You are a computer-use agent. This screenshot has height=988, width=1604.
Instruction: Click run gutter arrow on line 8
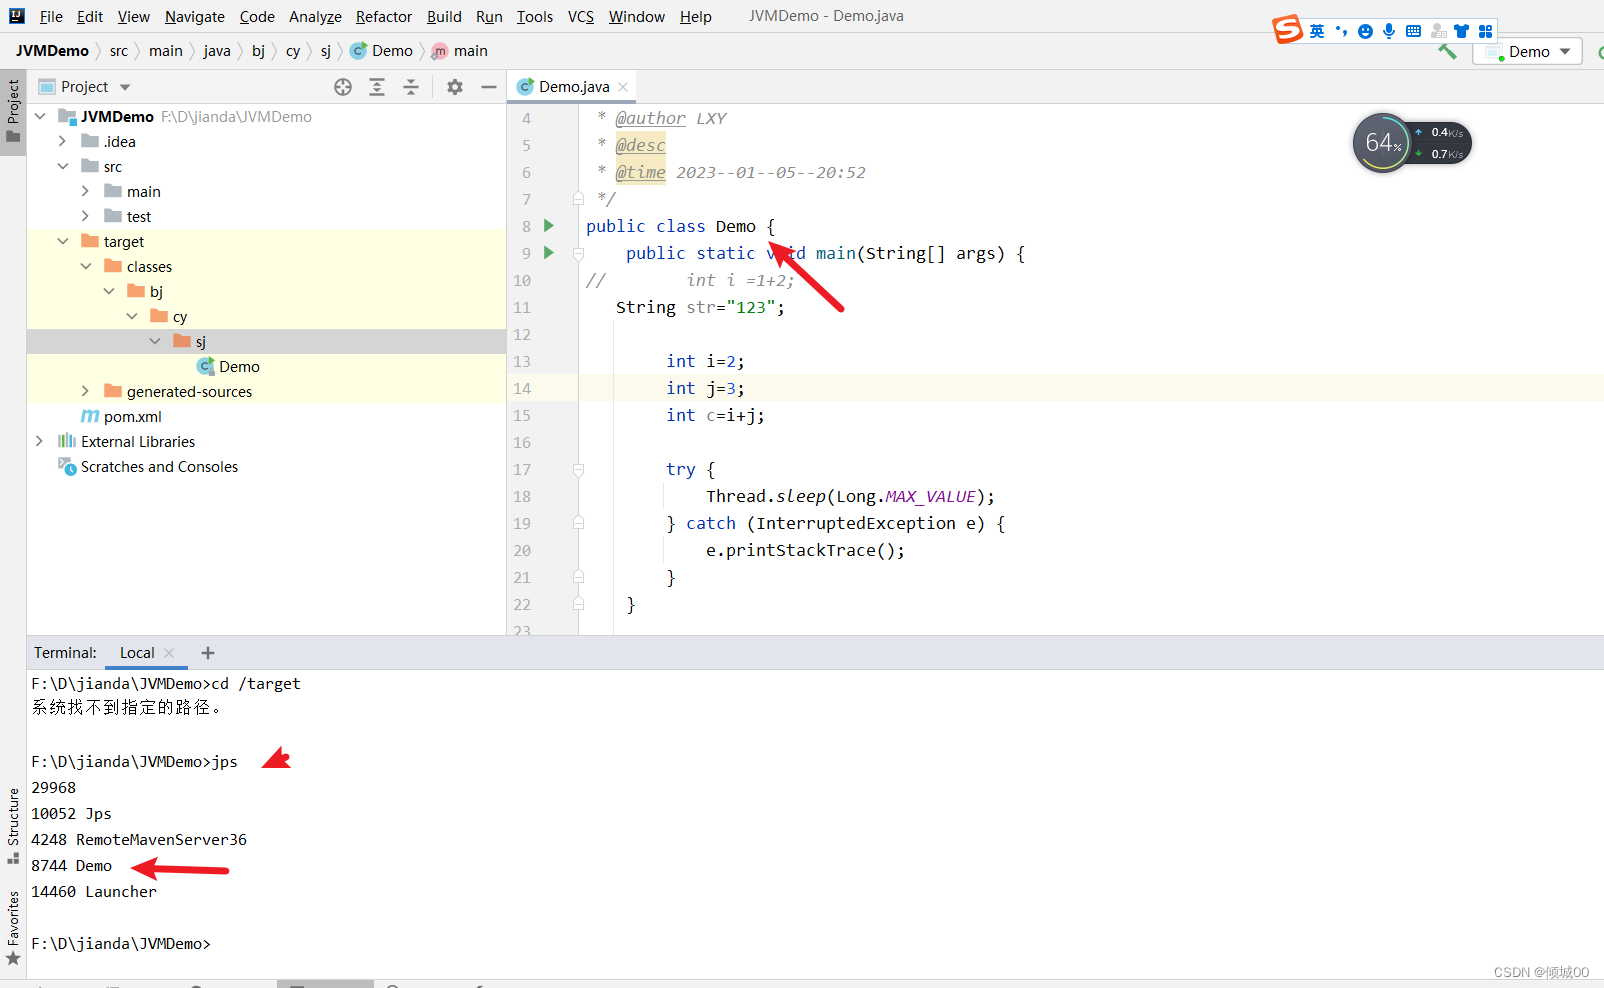point(549,226)
